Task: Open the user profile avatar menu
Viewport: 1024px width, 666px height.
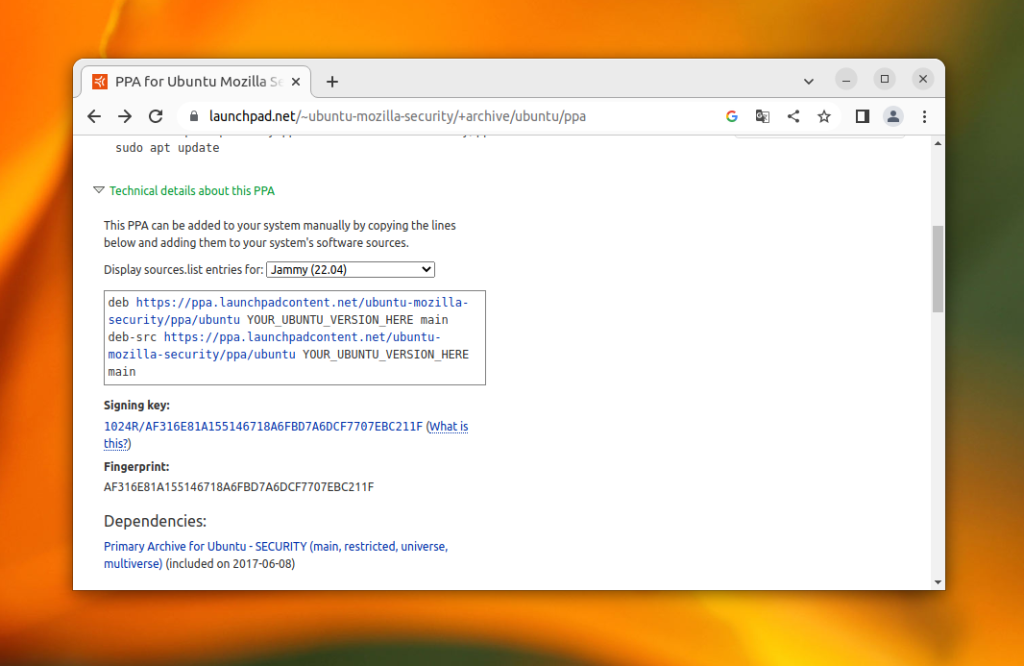Action: pos(893,116)
